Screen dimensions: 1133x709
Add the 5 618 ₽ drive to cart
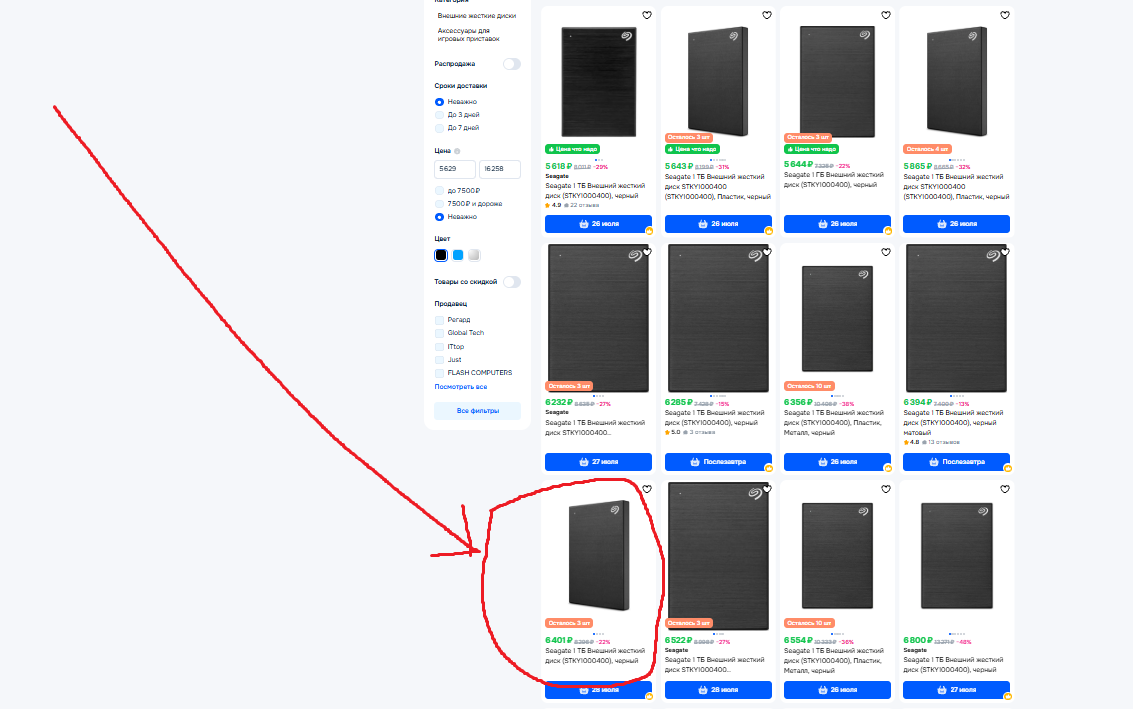(598, 224)
